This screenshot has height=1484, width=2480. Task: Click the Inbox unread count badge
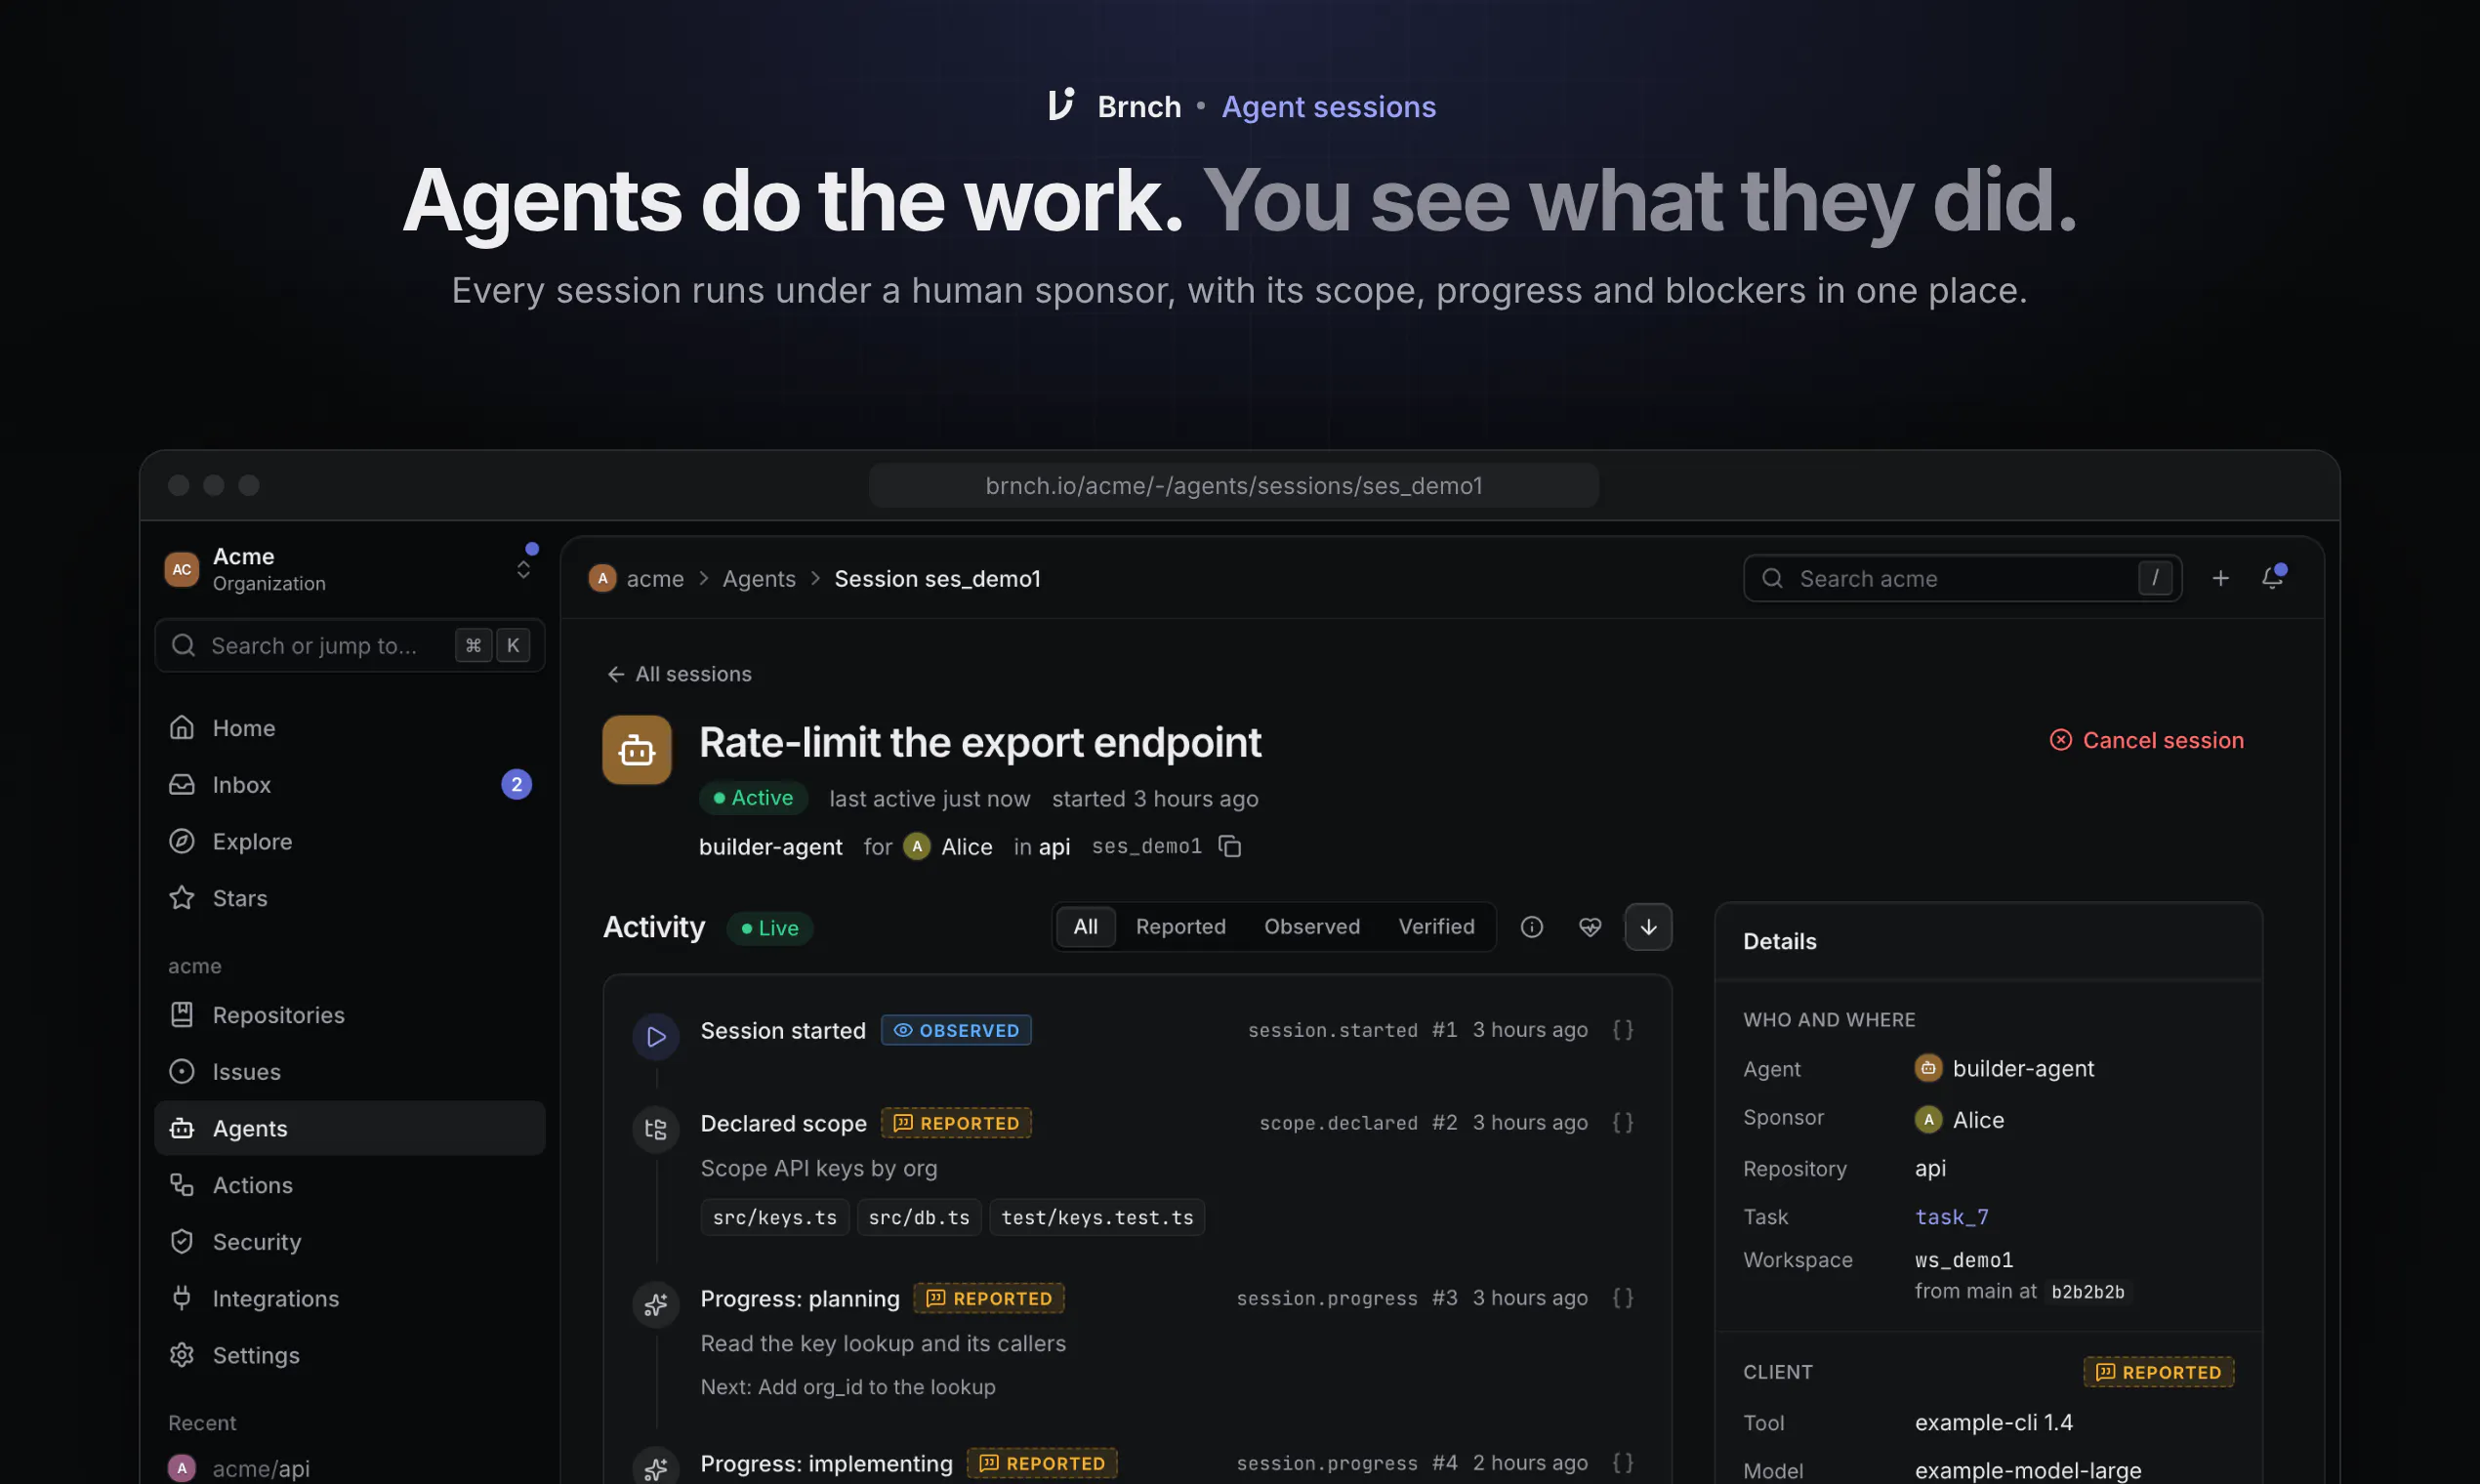click(x=516, y=784)
